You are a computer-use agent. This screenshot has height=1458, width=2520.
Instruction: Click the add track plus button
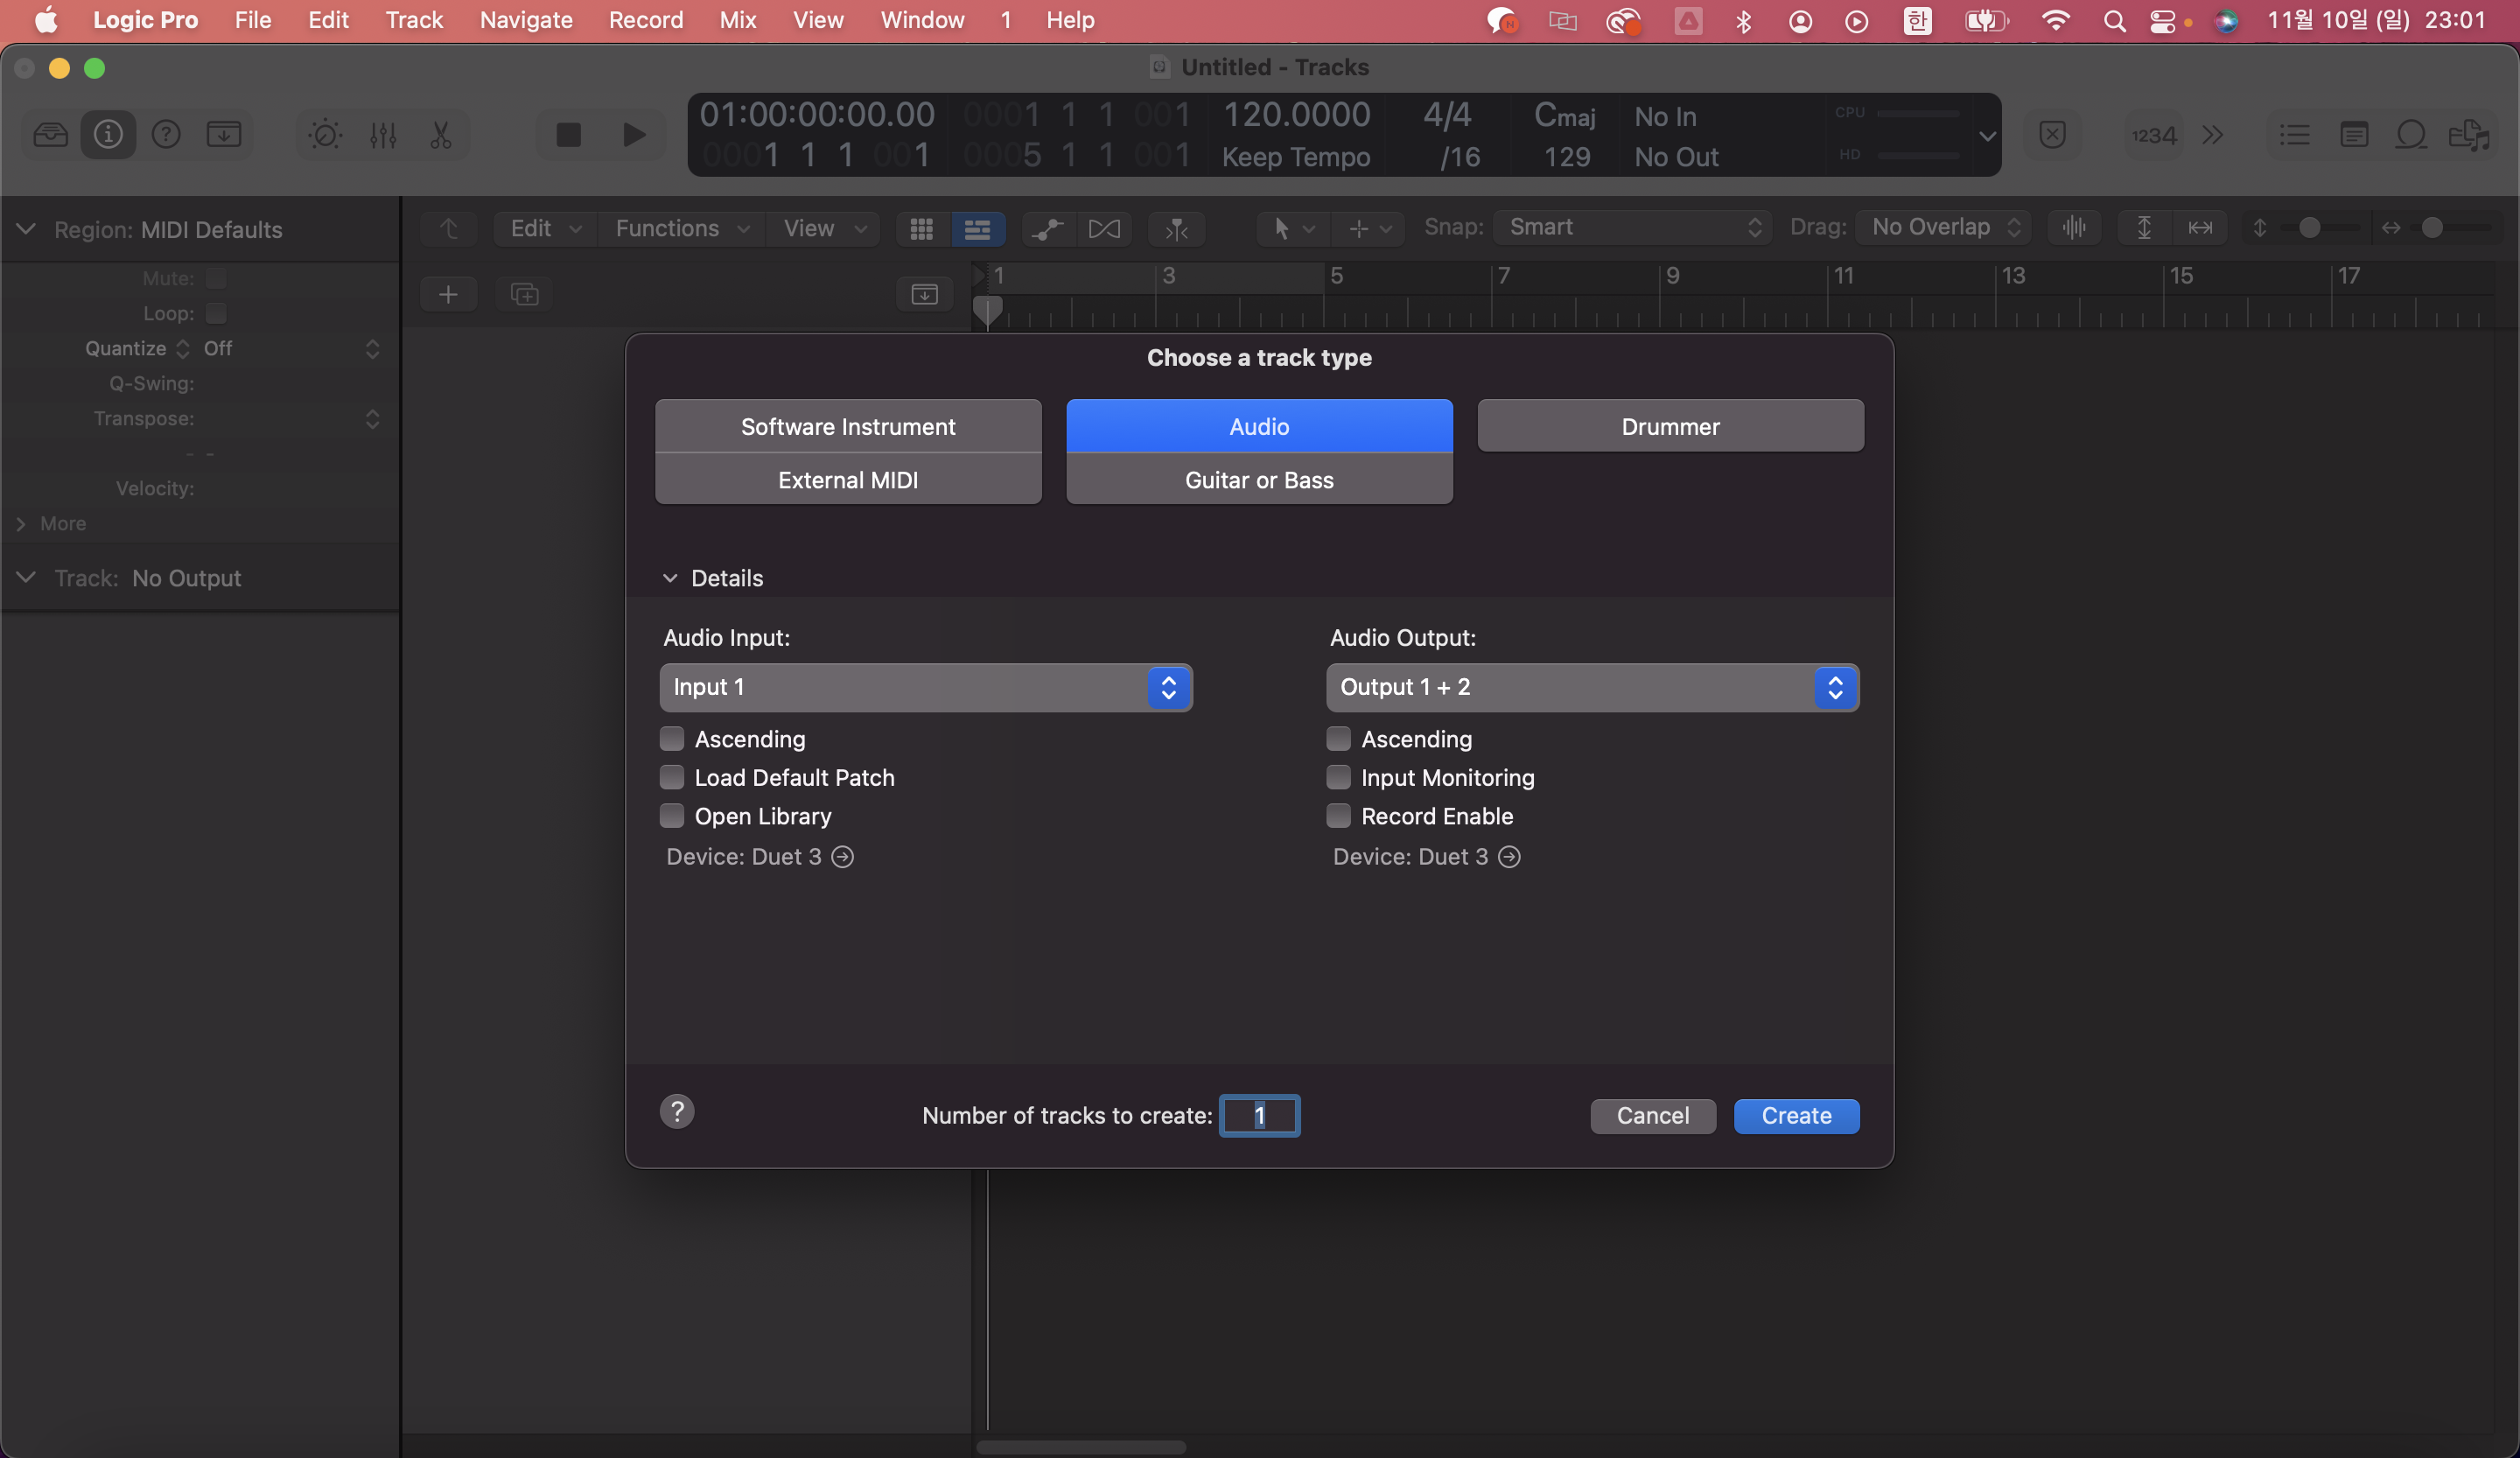(x=448, y=294)
